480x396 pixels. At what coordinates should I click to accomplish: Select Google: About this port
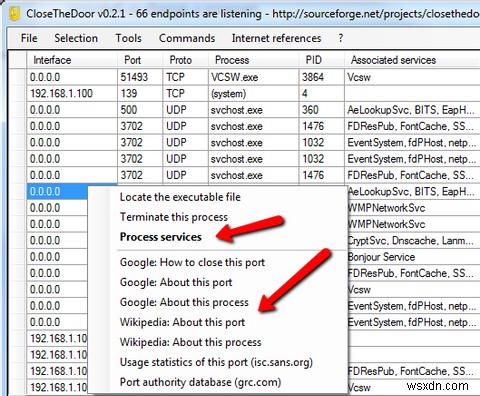[176, 282]
